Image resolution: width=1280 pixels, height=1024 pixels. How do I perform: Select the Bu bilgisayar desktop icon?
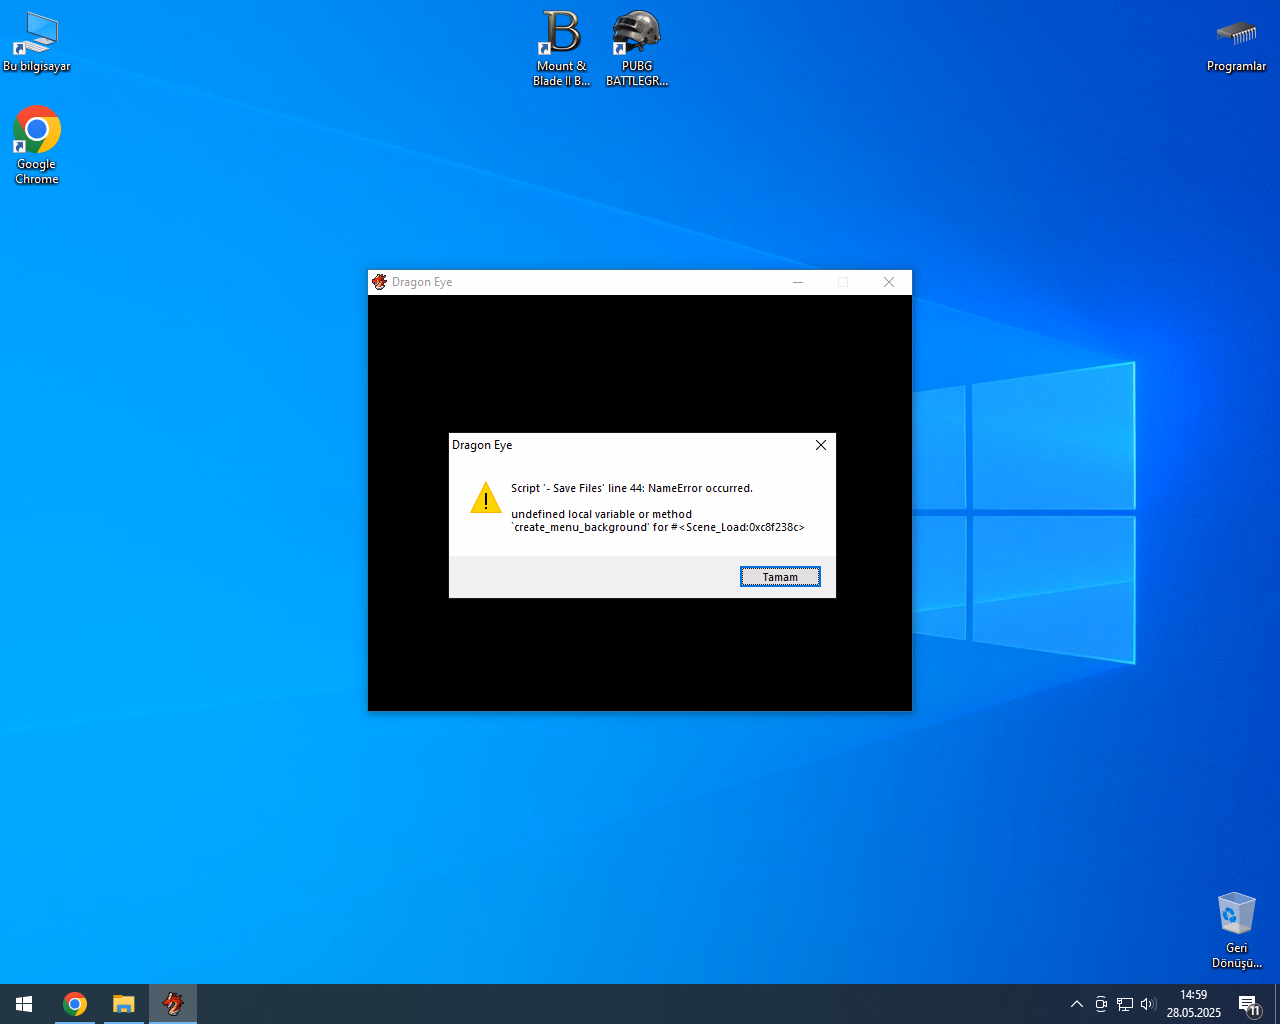pyautogui.click(x=37, y=42)
